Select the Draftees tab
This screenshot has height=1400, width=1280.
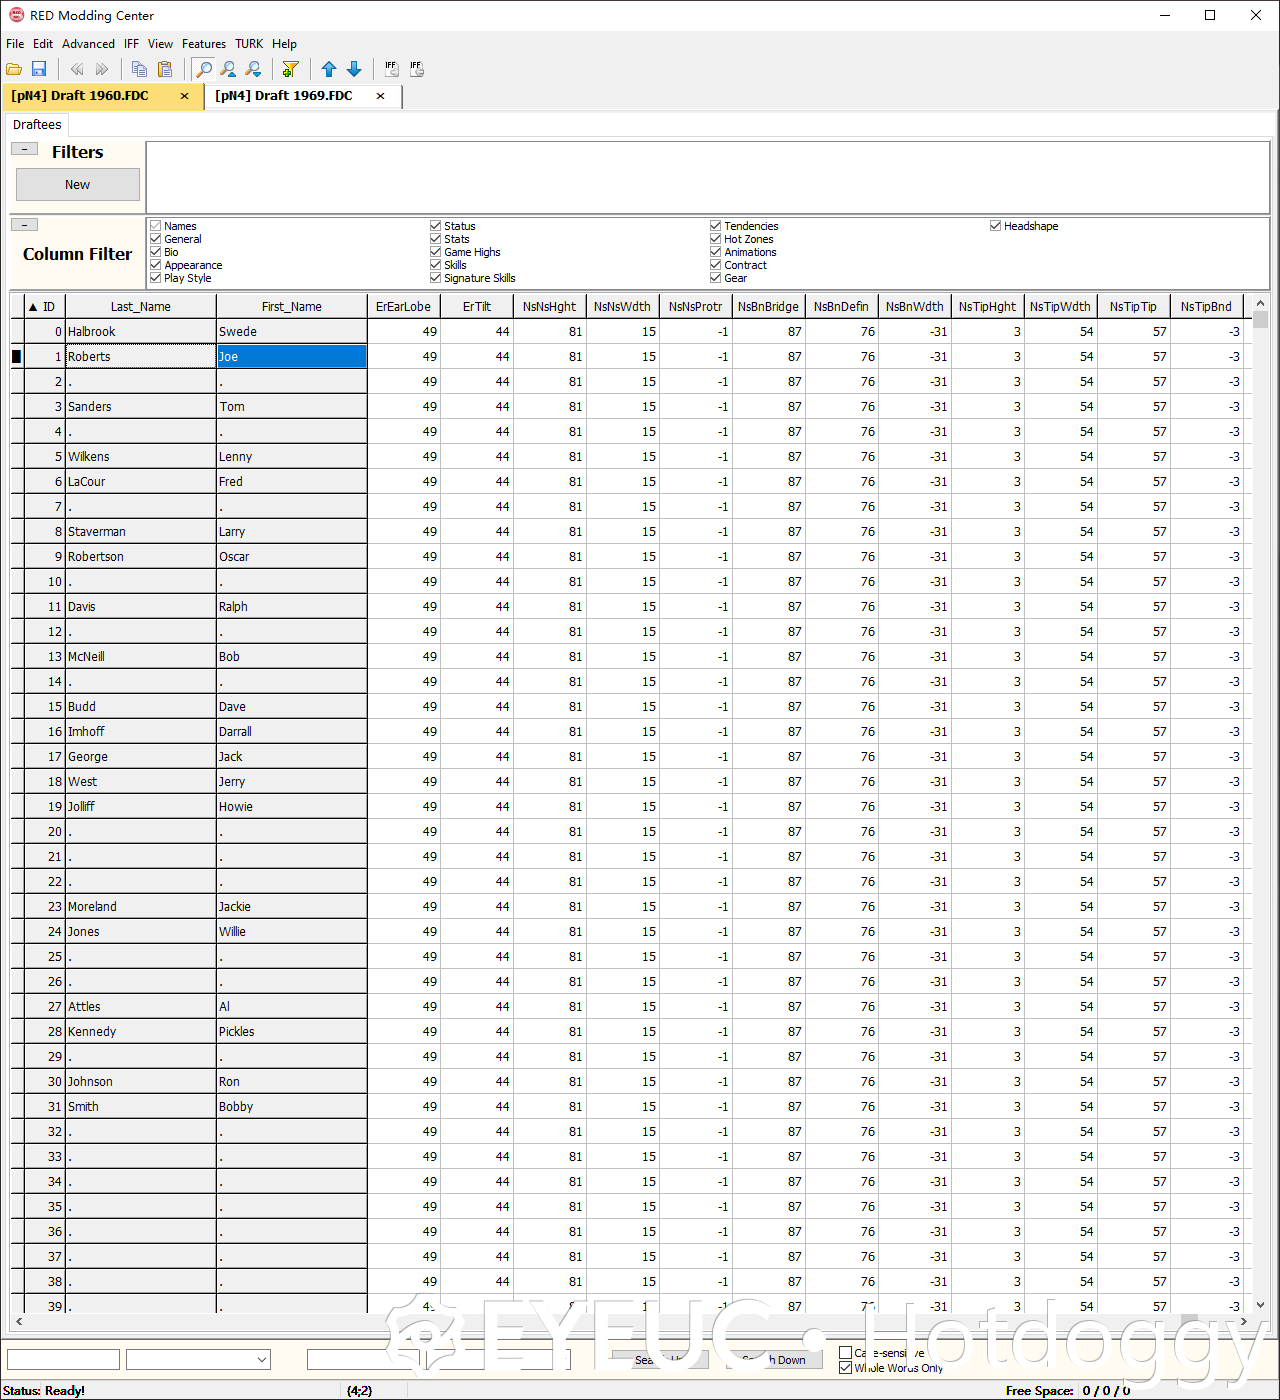[37, 125]
